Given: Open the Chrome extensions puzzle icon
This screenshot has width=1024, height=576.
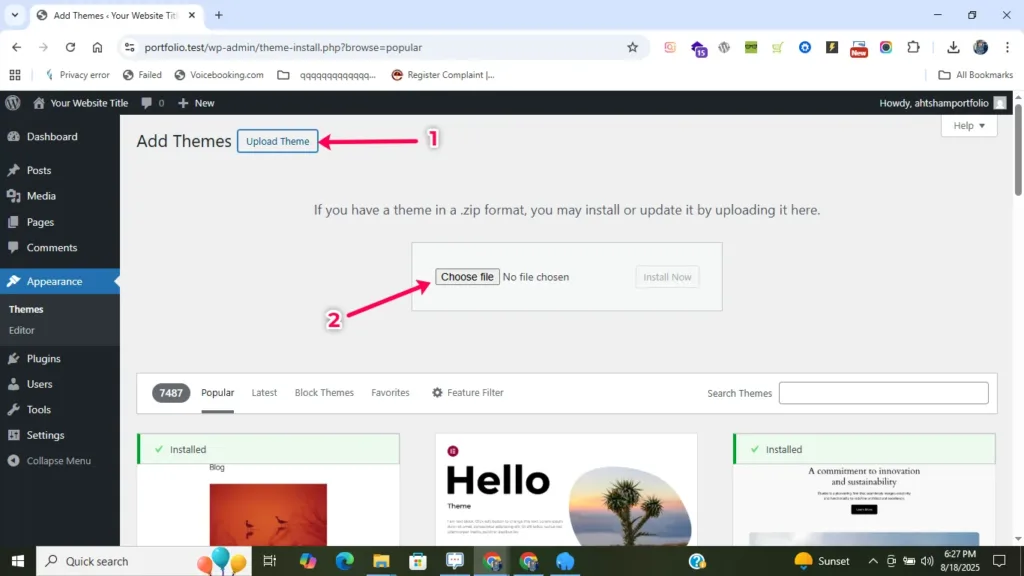Looking at the screenshot, I should (x=913, y=47).
